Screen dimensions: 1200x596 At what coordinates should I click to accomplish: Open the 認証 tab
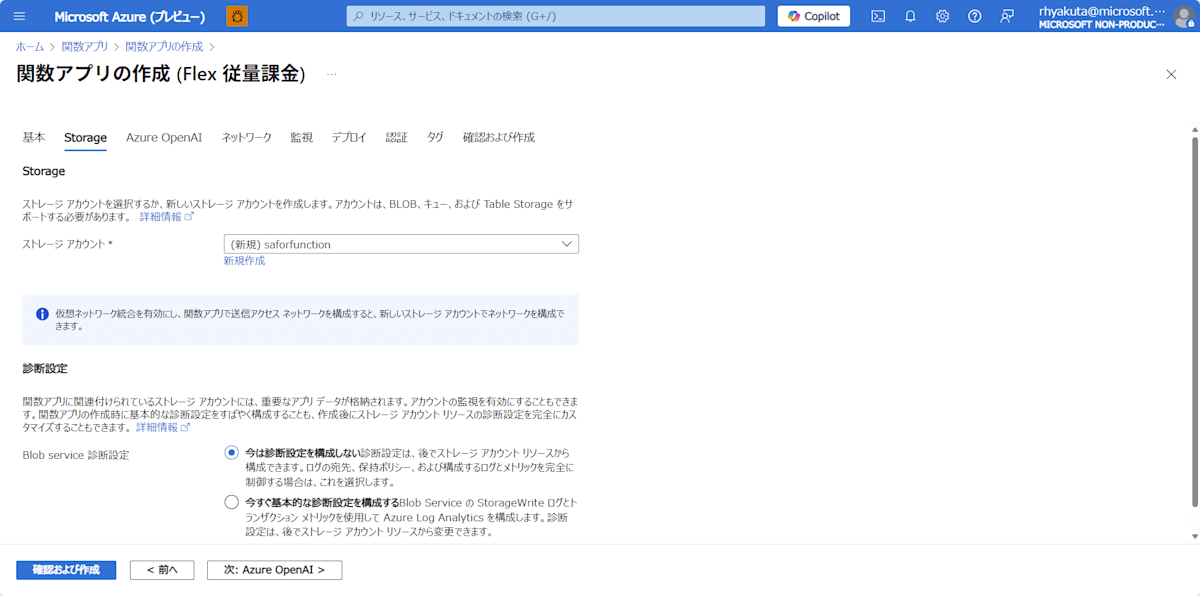[397, 137]
